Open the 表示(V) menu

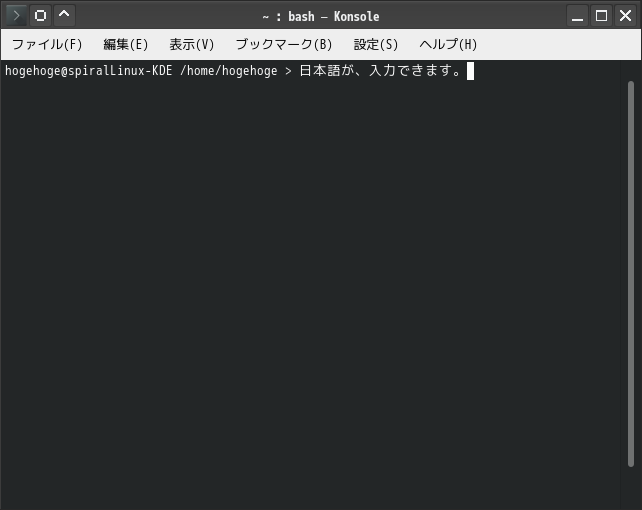coord(192,44)
